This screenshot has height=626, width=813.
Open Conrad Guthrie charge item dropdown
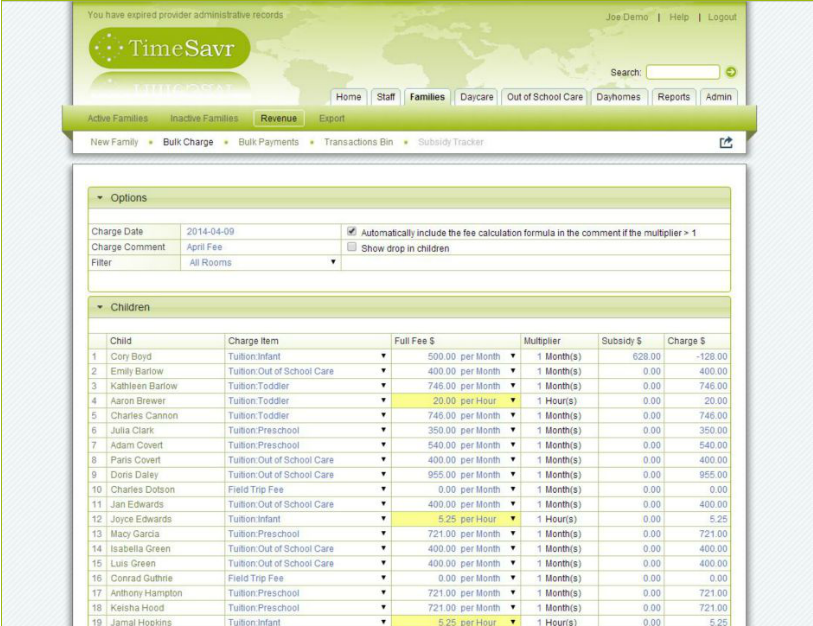point(383,578)
